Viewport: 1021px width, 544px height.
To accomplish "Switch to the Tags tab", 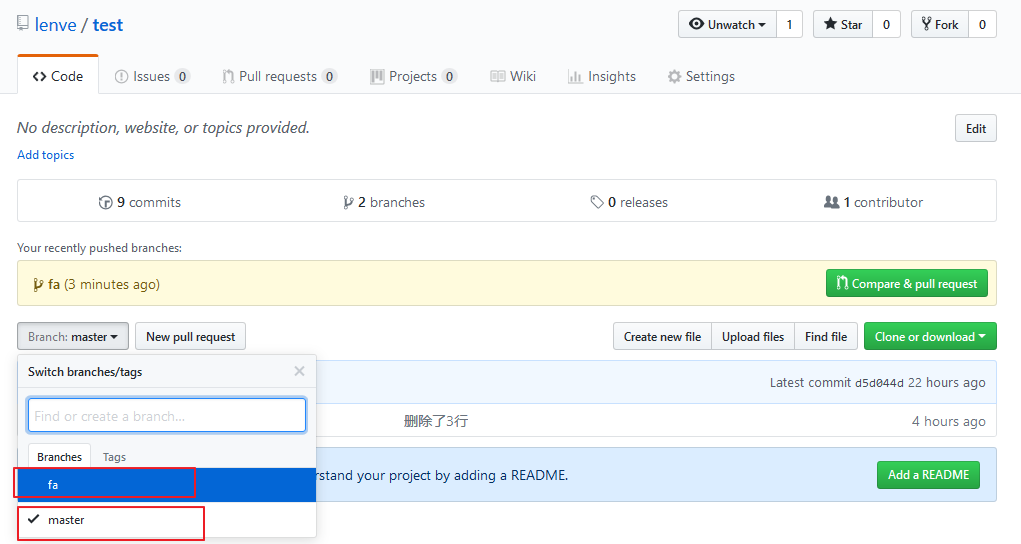I will [x=114, y=457].
